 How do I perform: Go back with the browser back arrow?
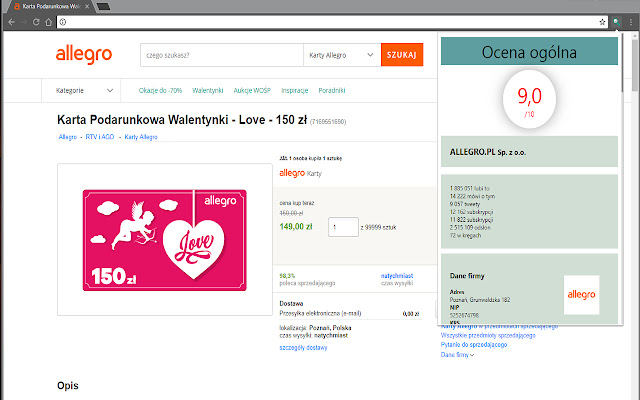tap(11, 22)
